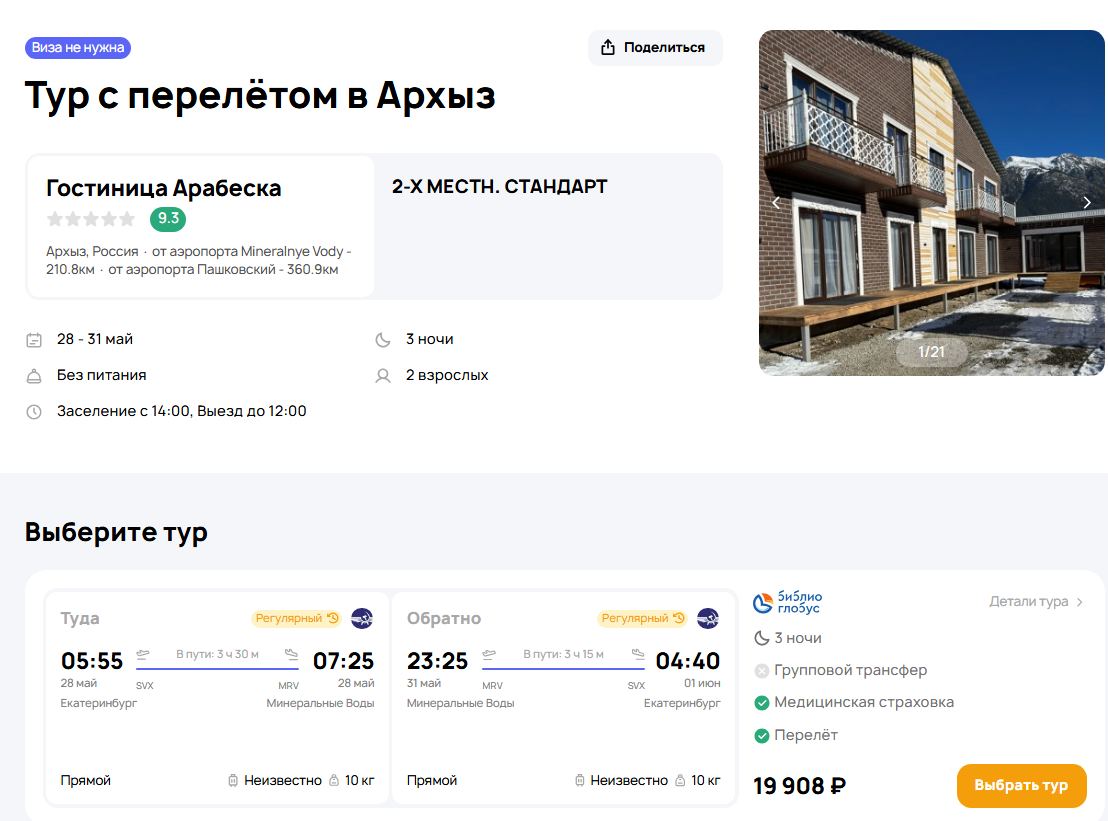Click the airline logo in the Туда card
The image size is (1108, 821).
(x=362, y=618)
